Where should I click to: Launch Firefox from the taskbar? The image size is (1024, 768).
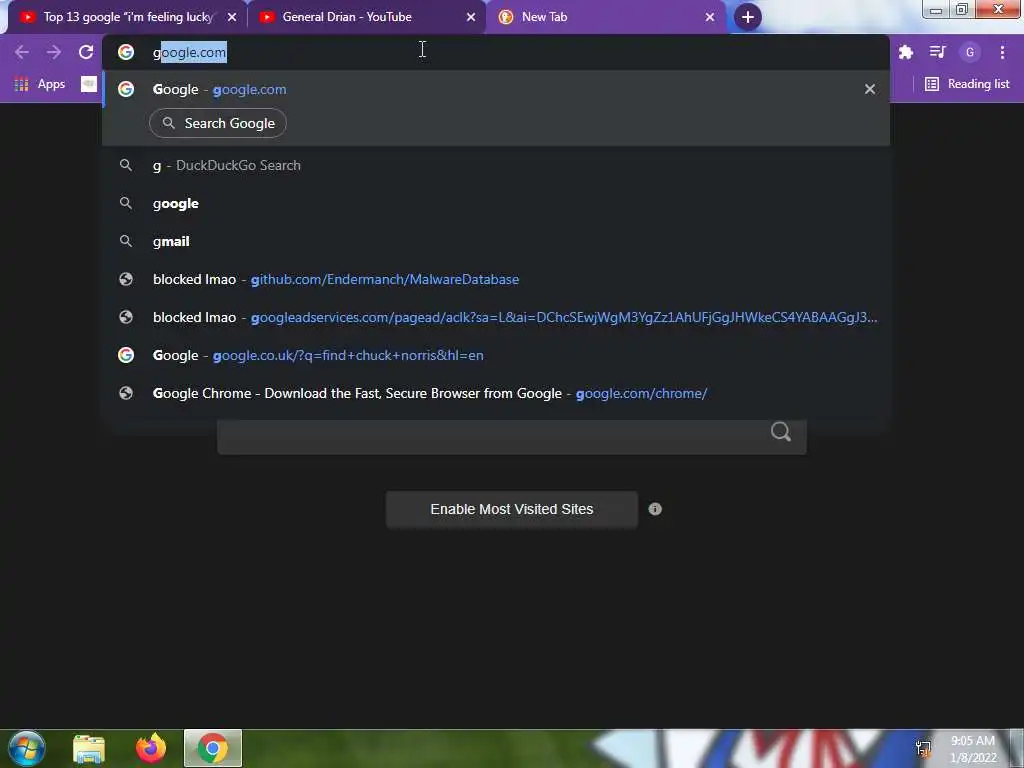pos(151,748)
